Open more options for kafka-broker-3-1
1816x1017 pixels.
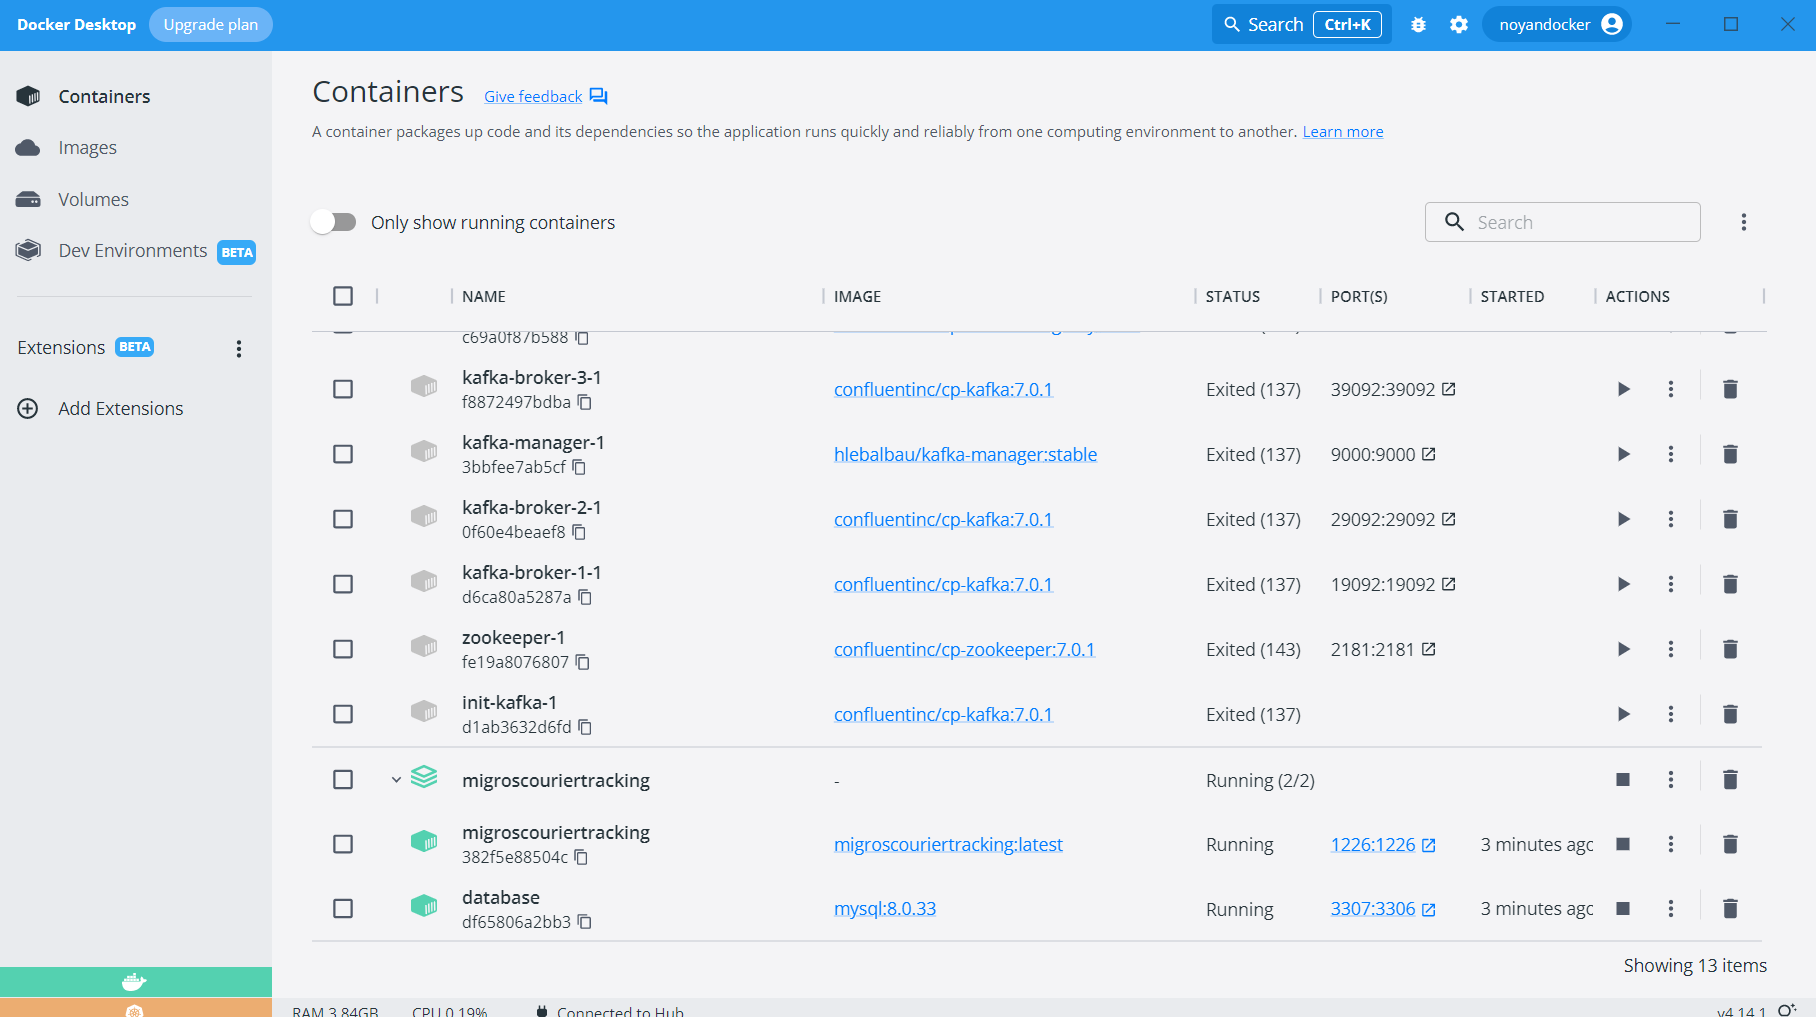click(1670, 389)
